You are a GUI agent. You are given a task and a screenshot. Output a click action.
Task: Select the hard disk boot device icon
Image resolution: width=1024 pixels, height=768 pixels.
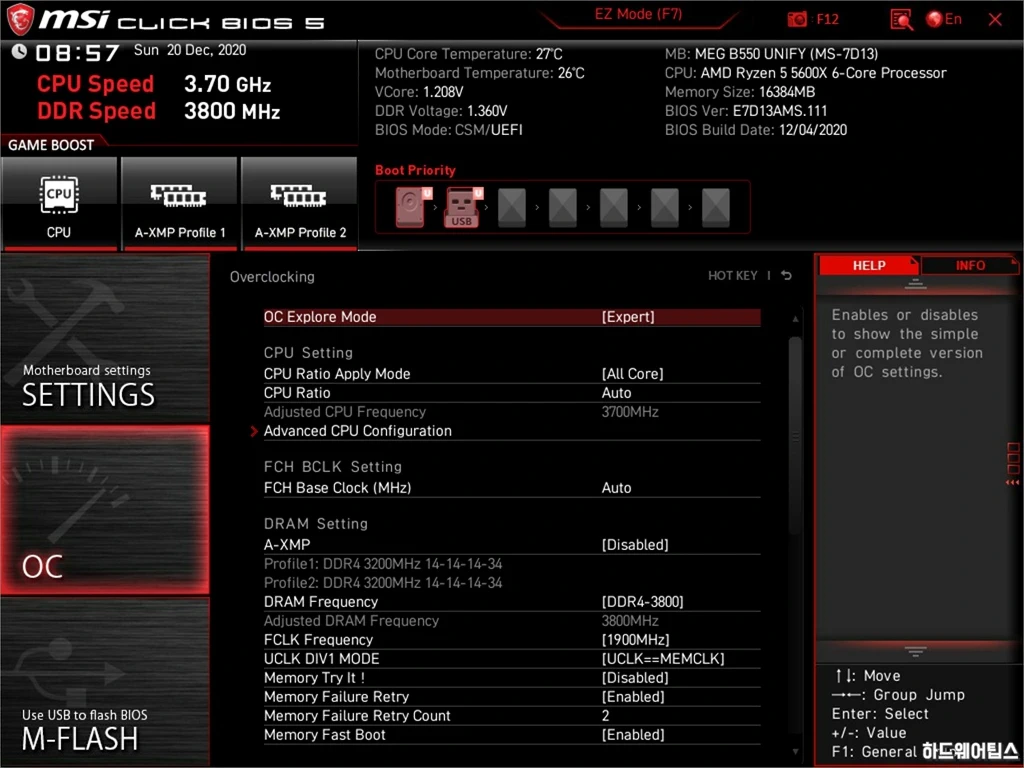413,206
